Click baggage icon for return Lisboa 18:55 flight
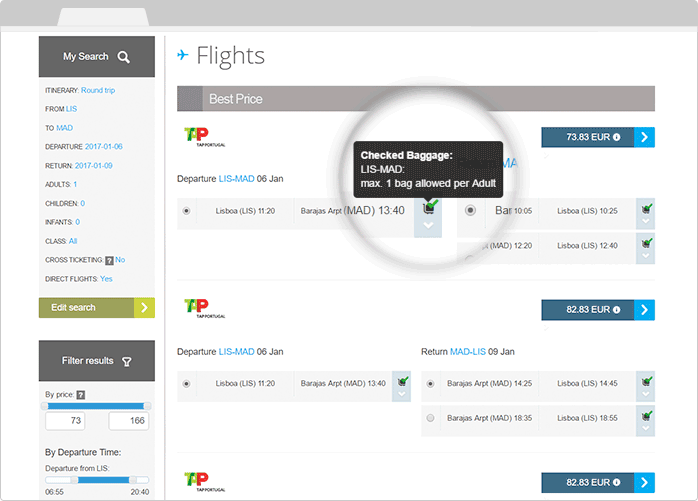698x501 pixels. coord(646,415)
